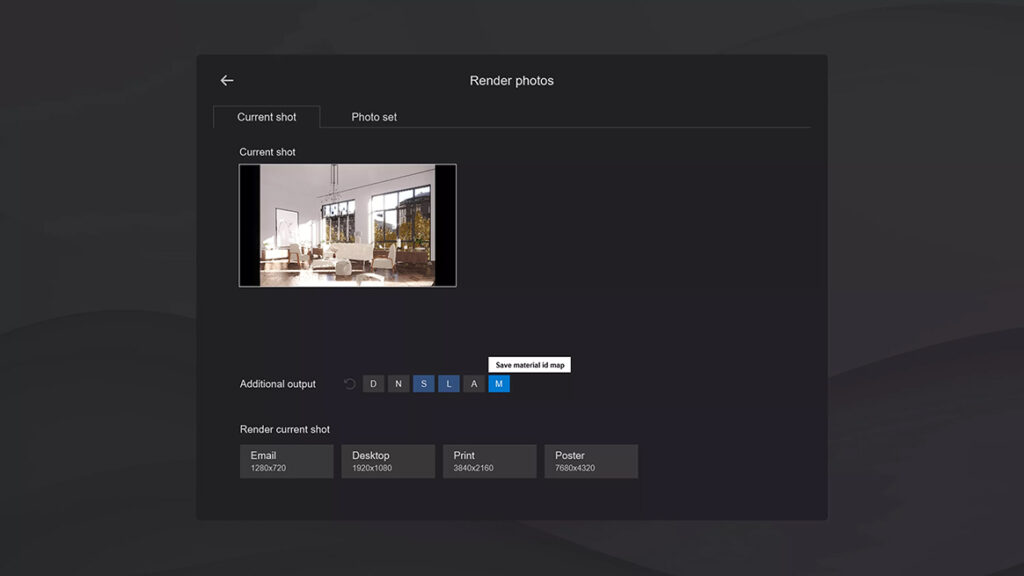Switch to the Photo set tab
The height and width of the screenshot is (576, 1024).
tap(373, 117)
